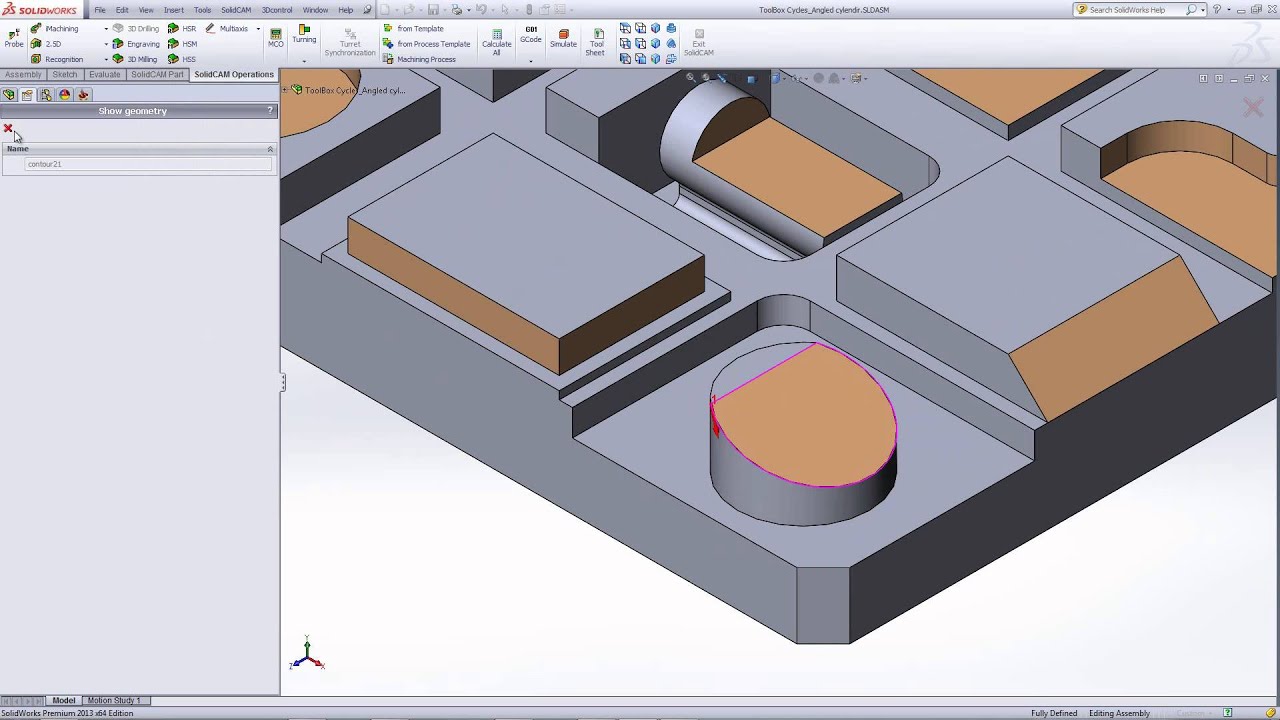Click the HSR operation icon
Image resolution: width=1280 pixels, height=720 pixels.
coord(182,28)
